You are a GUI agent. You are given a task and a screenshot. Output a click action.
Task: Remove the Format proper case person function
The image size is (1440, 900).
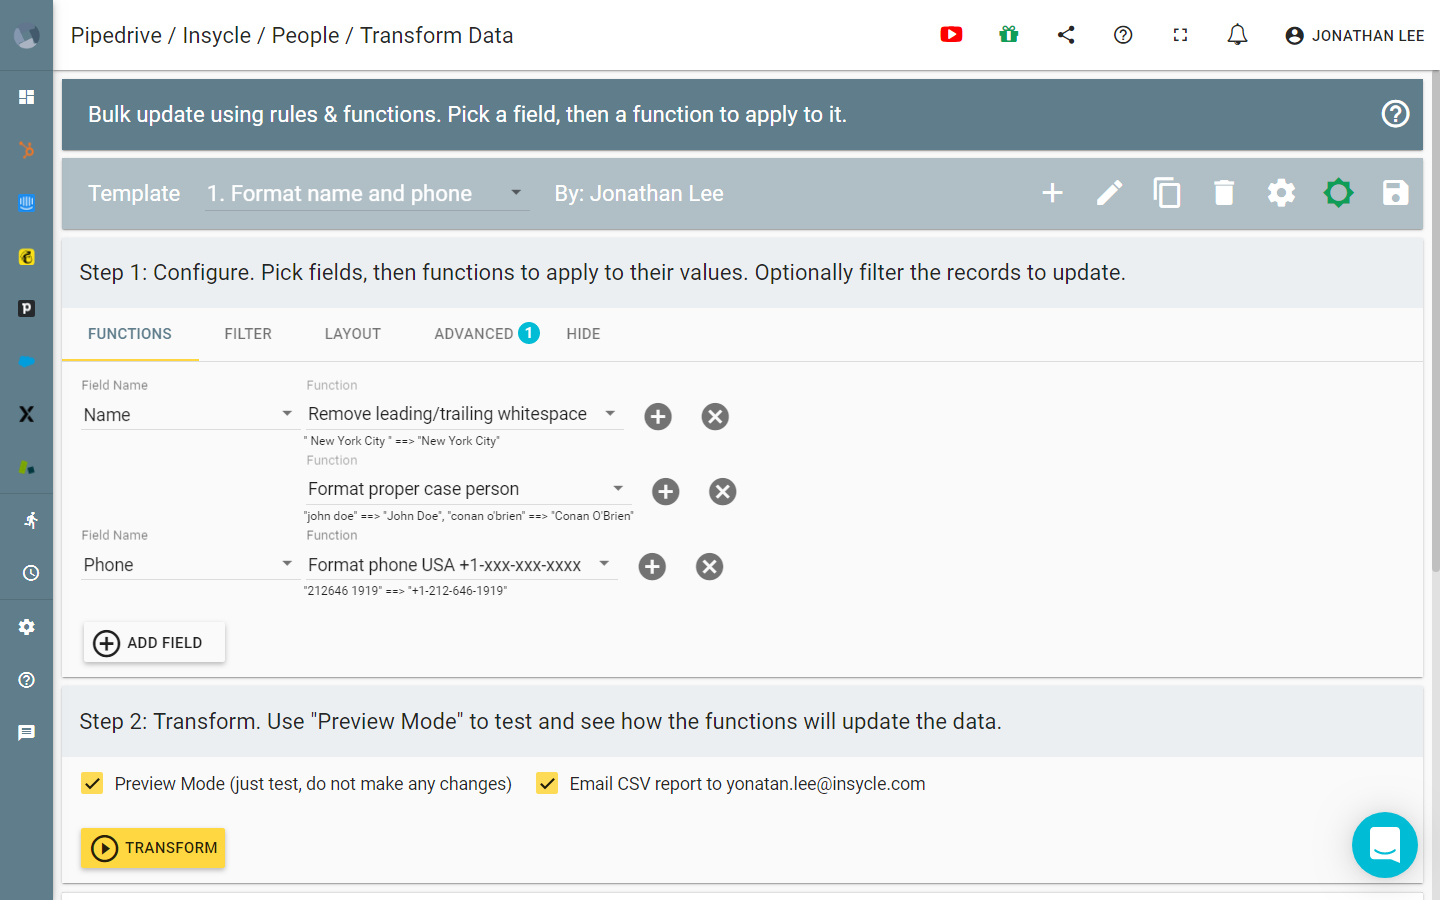[x=723, y=492]
